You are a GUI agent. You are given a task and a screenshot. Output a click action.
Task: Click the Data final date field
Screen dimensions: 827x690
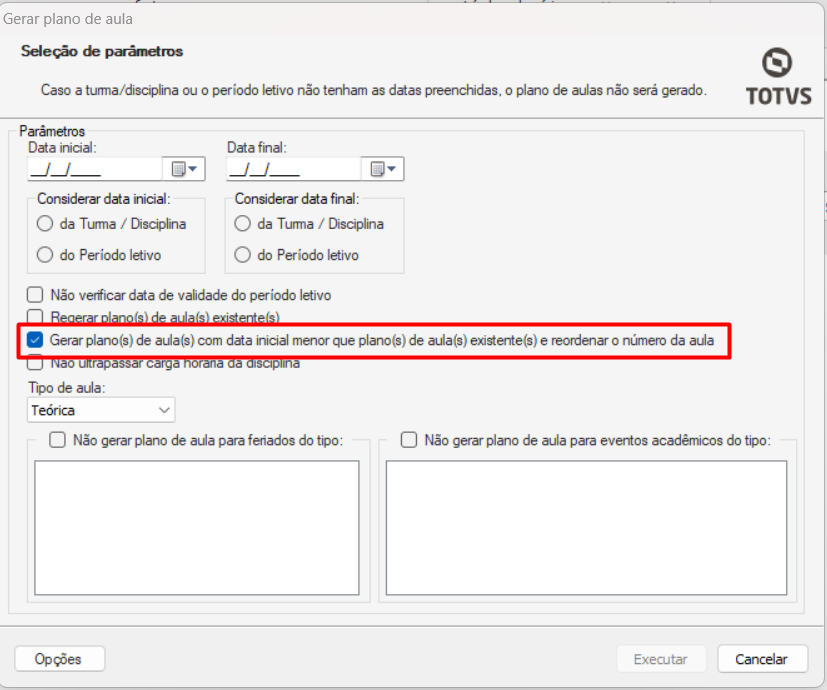[292, 169]
